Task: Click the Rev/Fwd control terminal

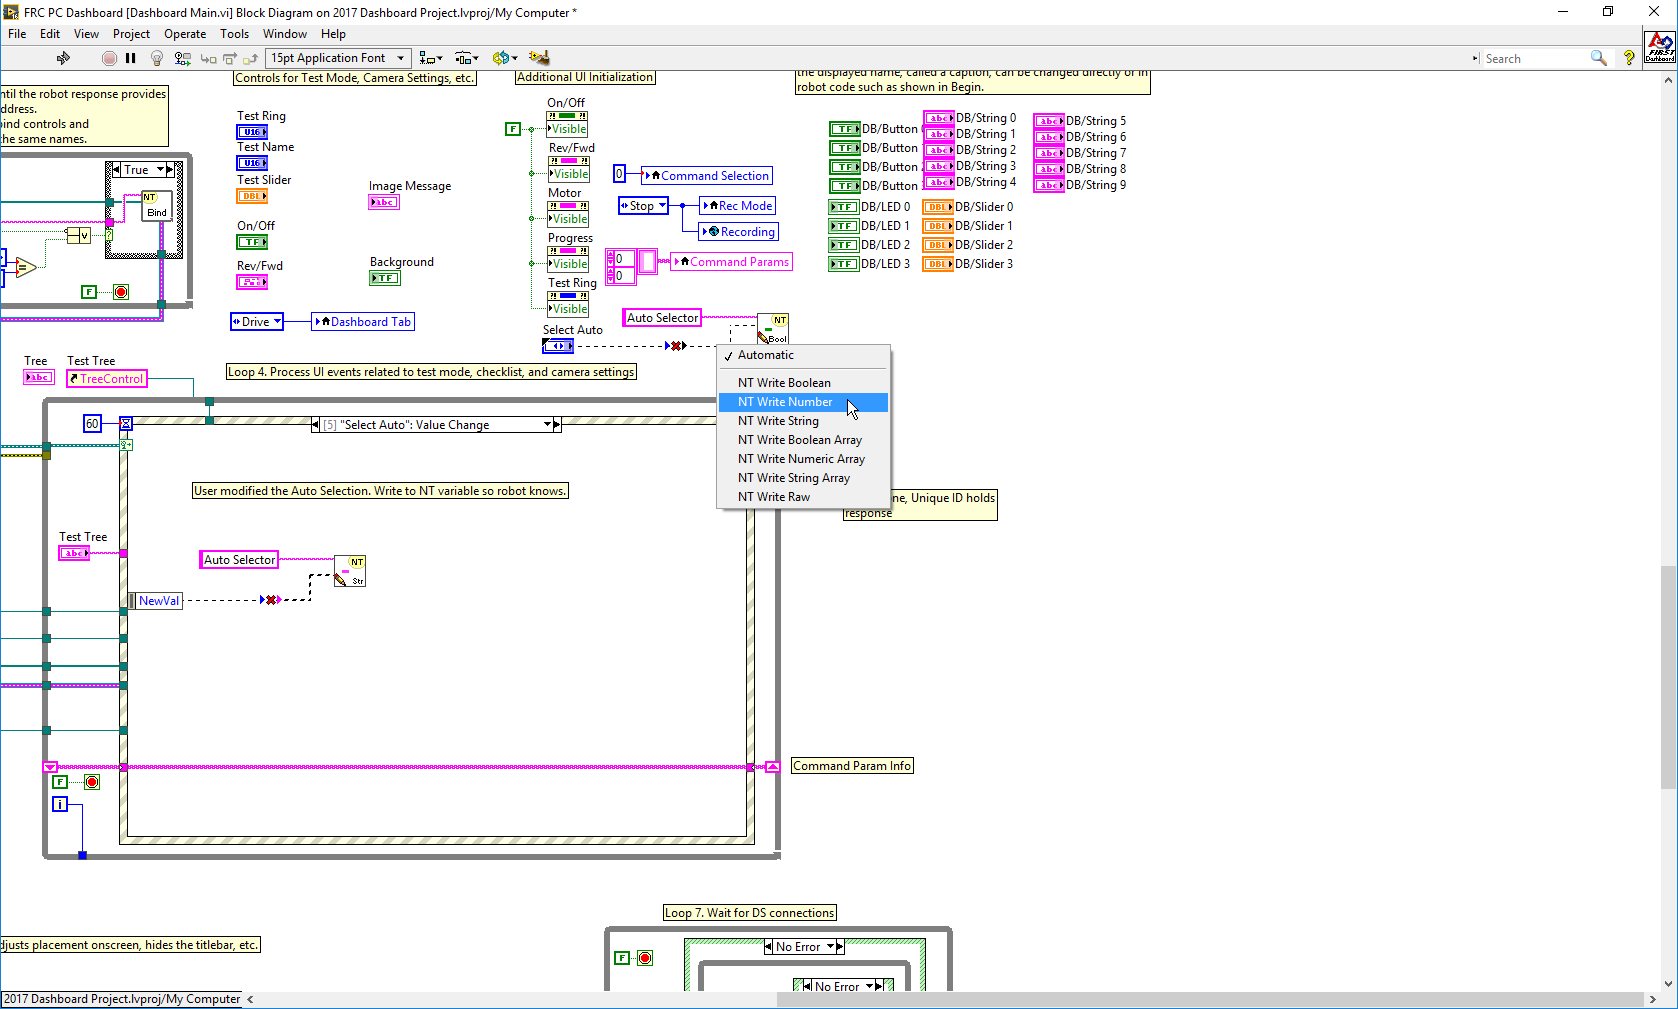Action: [252, 282]
